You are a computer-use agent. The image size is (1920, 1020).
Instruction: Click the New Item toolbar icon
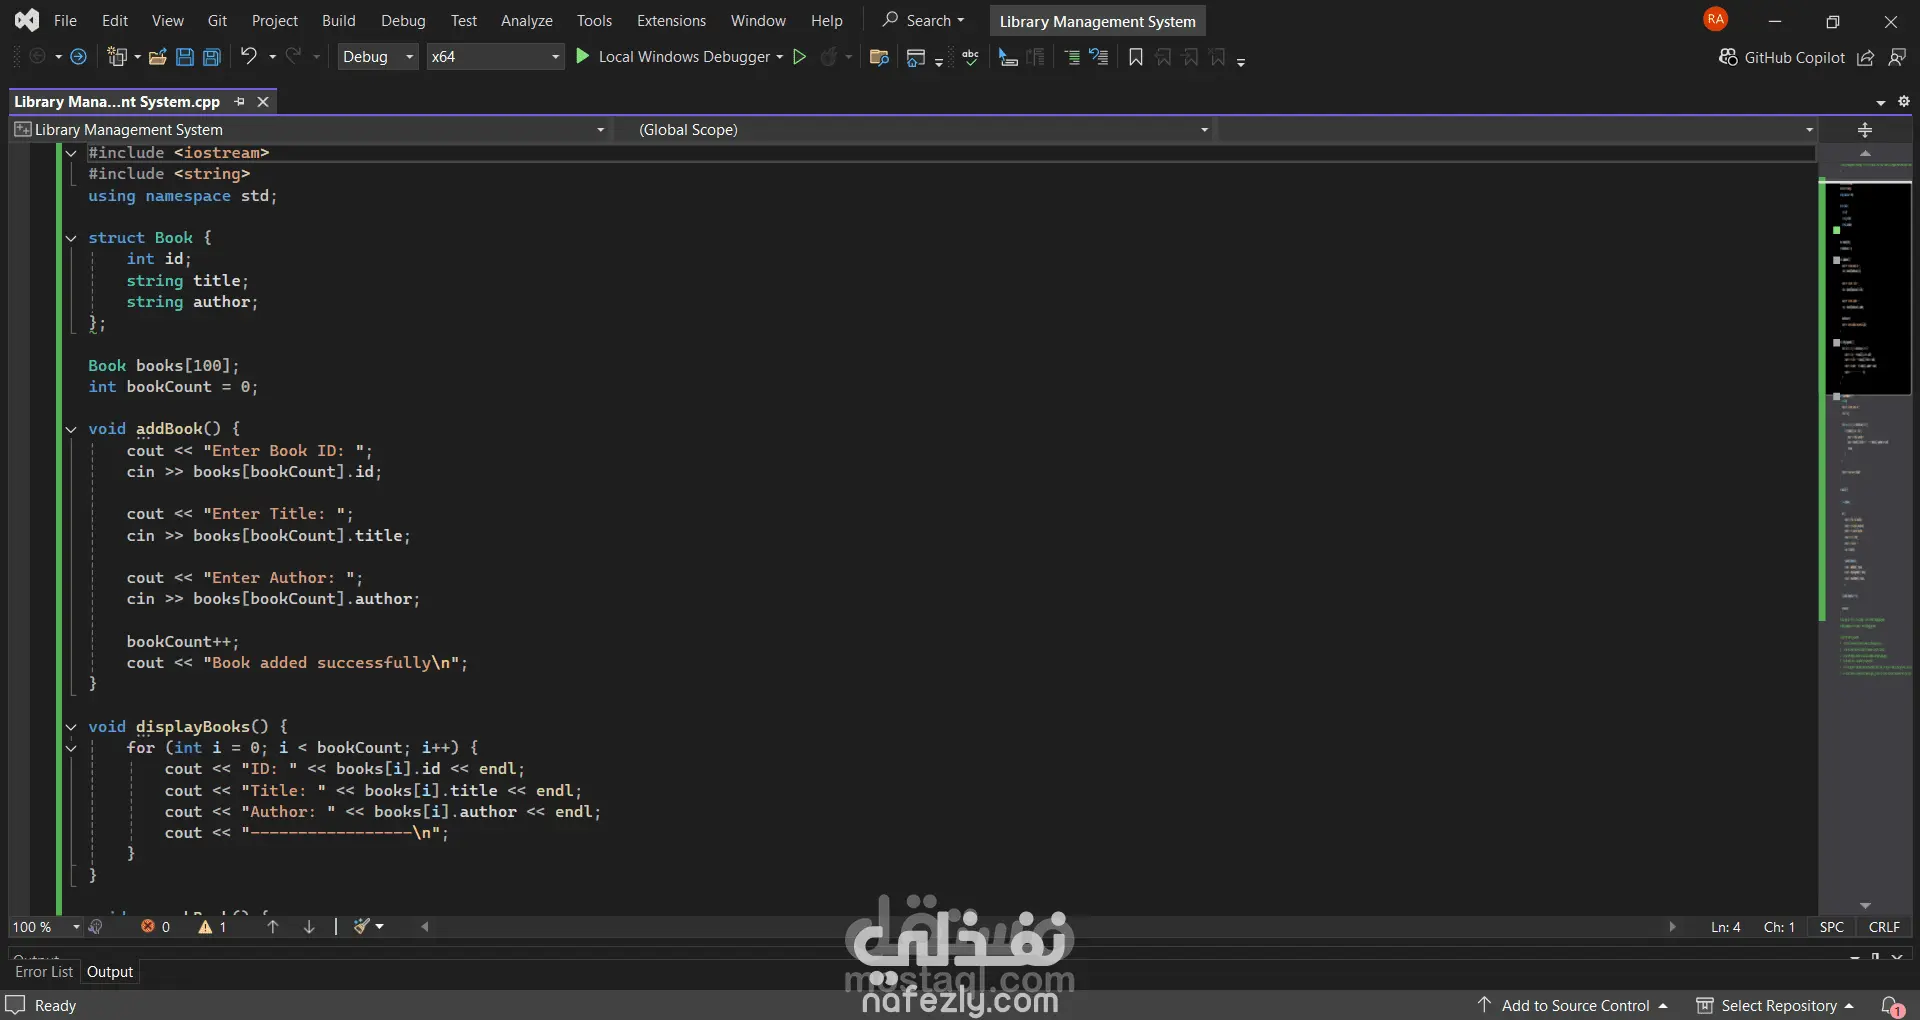click(x=118, y=57)
